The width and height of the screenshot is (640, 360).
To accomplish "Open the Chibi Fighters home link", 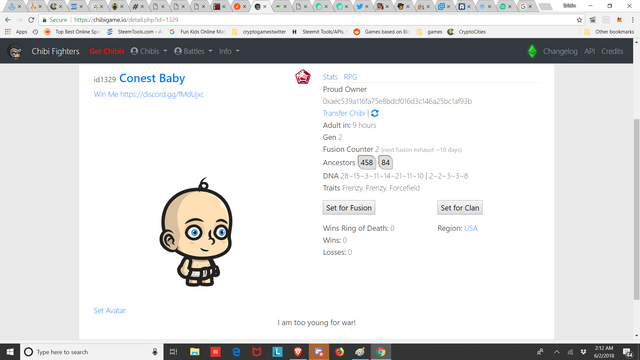I will click(55, 51).
